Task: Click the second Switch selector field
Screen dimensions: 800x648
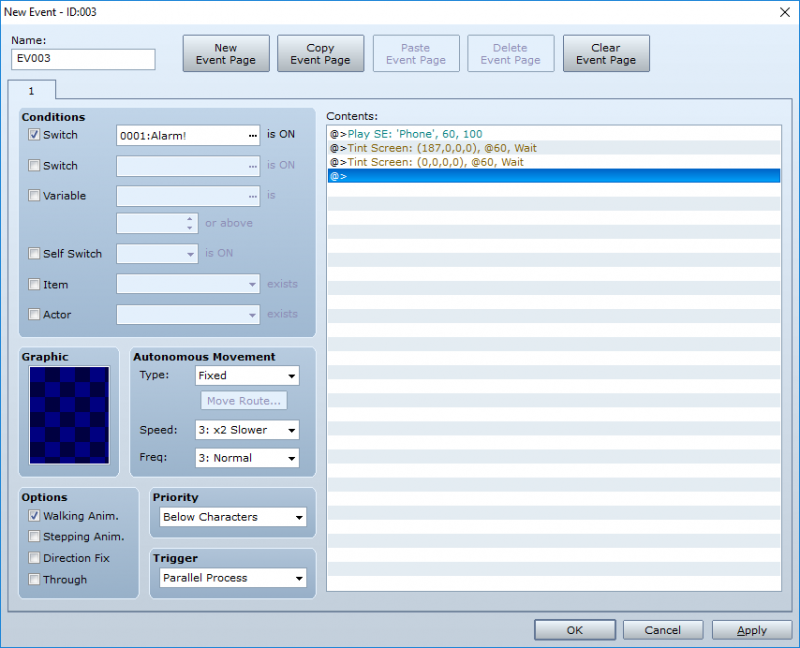Action: click(x=188, y=166)
